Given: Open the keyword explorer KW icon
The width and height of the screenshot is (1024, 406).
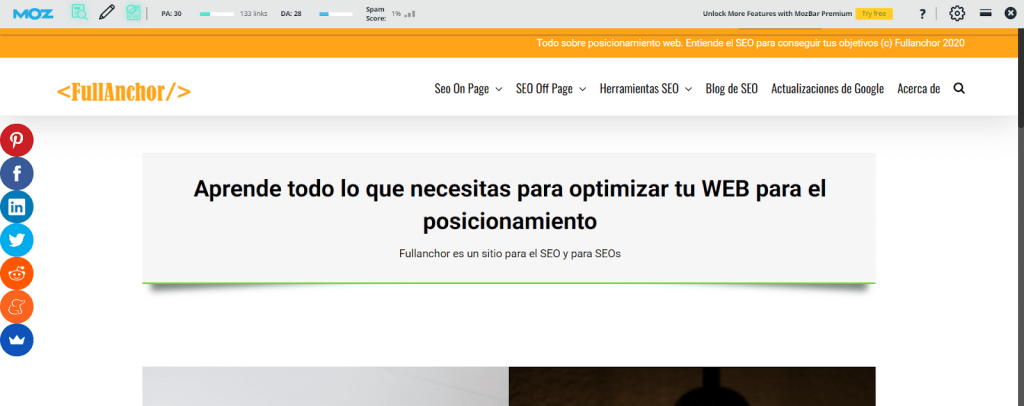Looking at the screenshot, I should 133,12.
